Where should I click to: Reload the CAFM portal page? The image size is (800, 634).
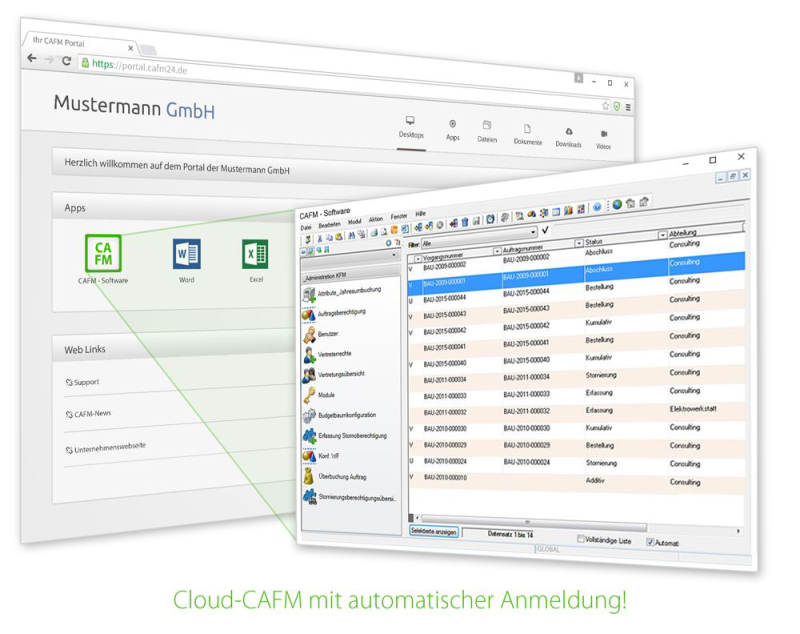click(x=66, y=61)
